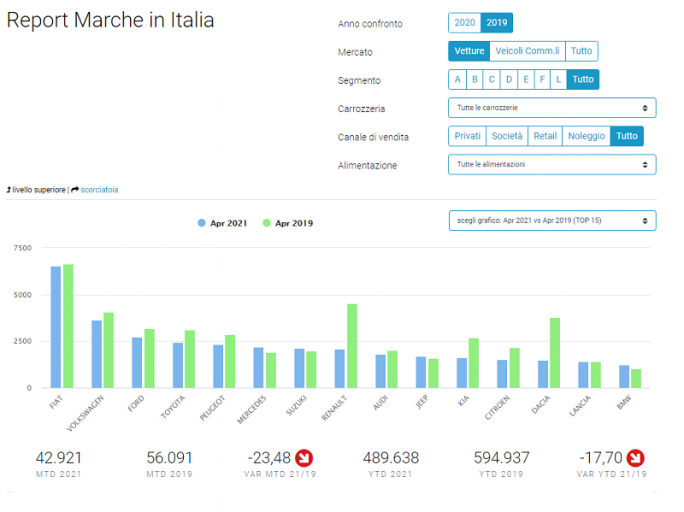The image size is (684, 512).
Task: Click the PEUGEOT axis label
Action: (x=212, y=408)
